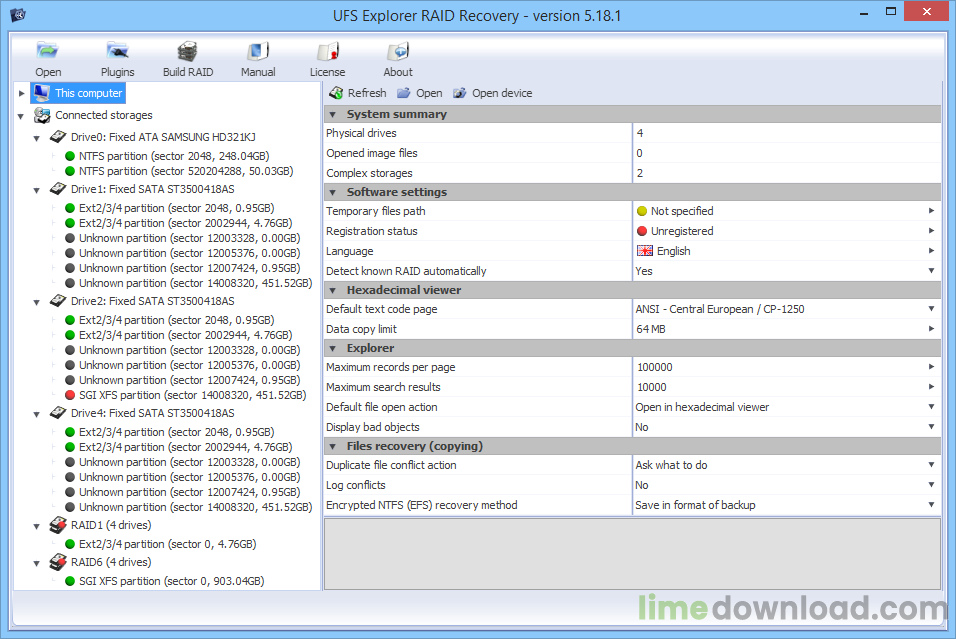Open Duplicate file conflict action dropdown
The height and width of the screenshot is (639, 956).
[931, 465]
